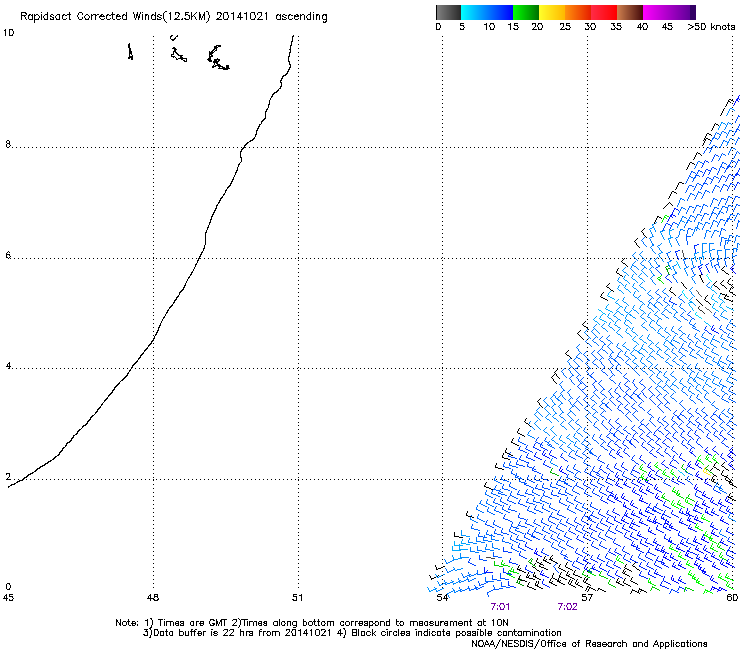The height and width of the screenshot is (650, 740).
Task: Click the legend tick label '25'
Action: pyautogui.click(x=565, y=27)
